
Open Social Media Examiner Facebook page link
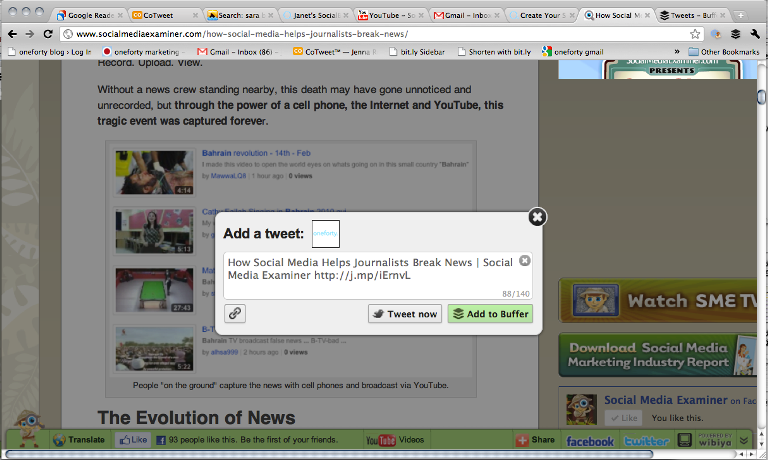pyautogui.click(x=665, y=400)
